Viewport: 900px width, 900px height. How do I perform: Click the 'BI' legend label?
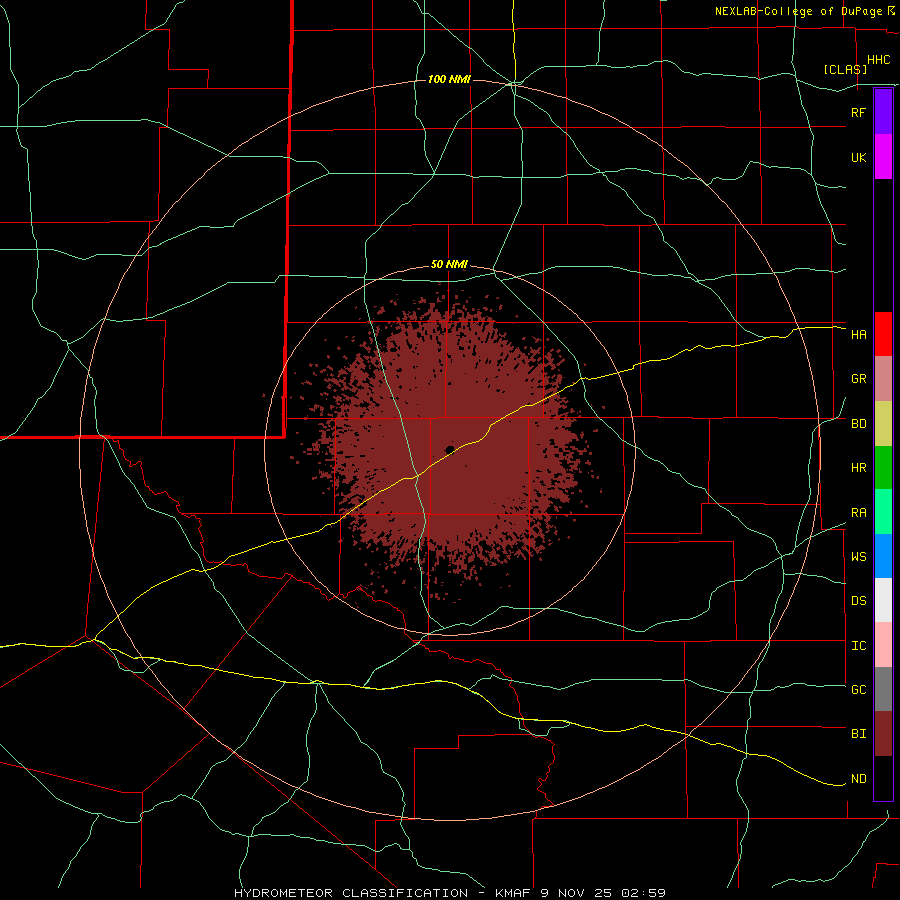858,734
